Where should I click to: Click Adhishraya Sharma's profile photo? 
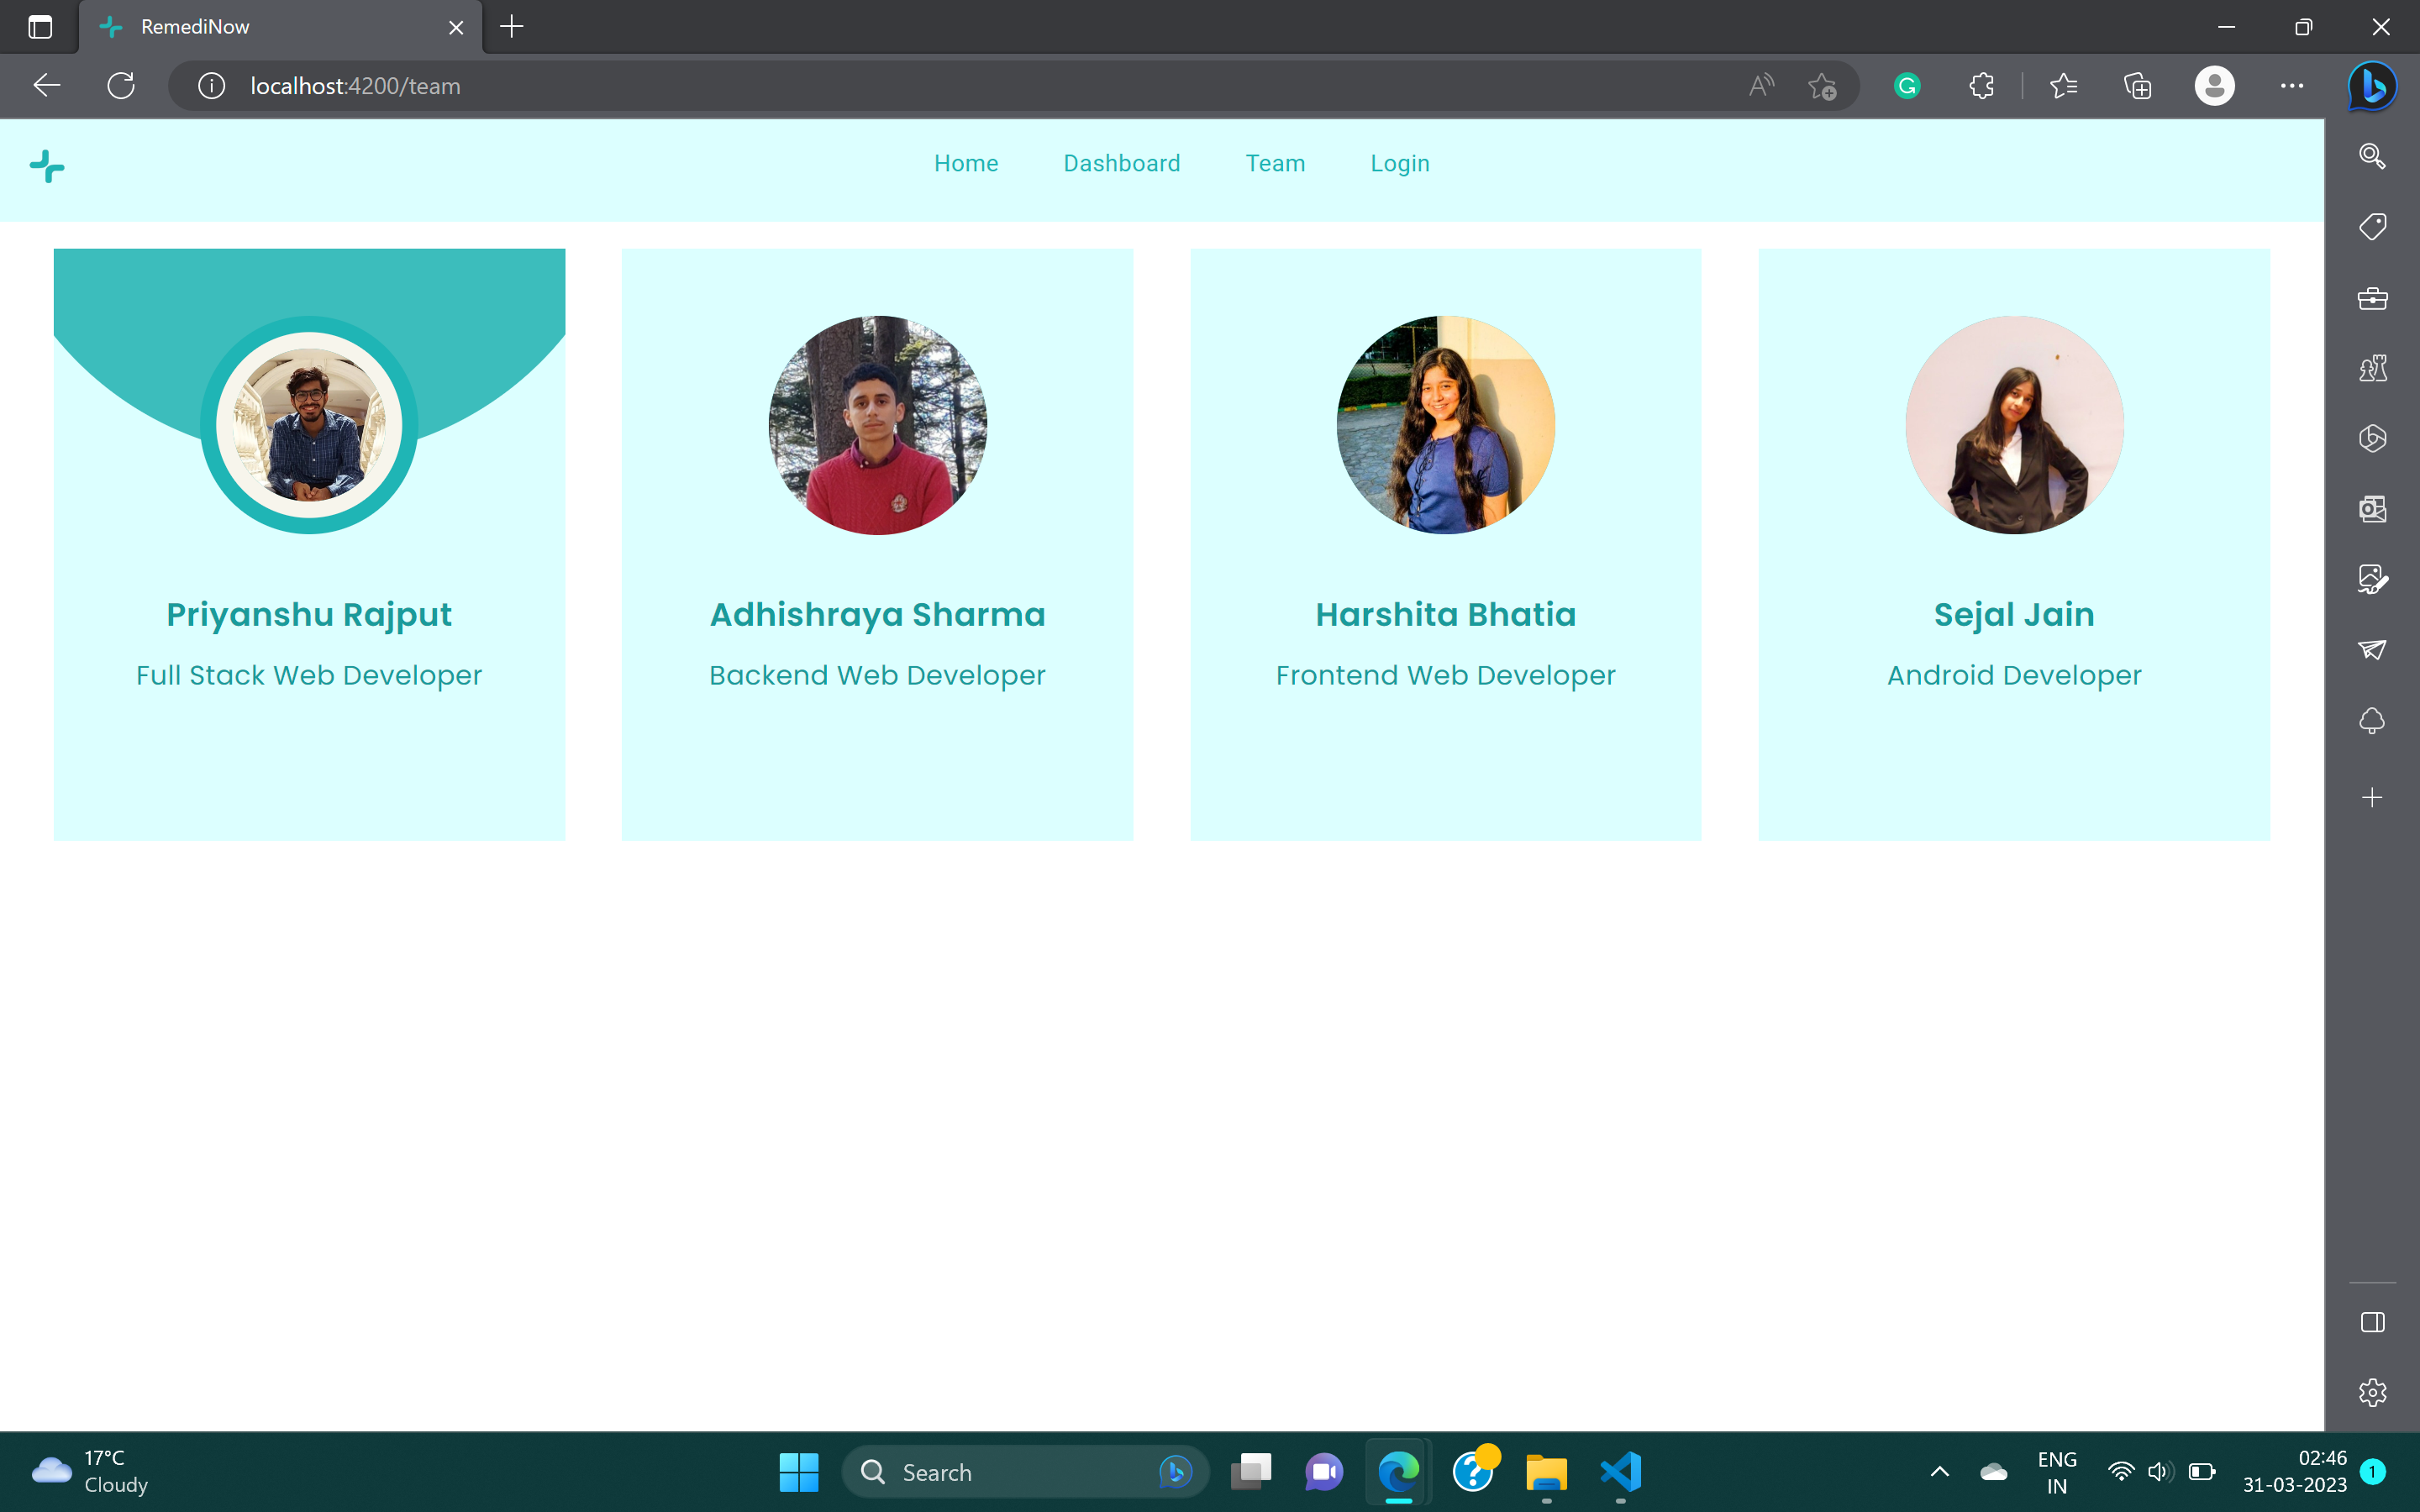pyautogui.click(x=877, y=425)
